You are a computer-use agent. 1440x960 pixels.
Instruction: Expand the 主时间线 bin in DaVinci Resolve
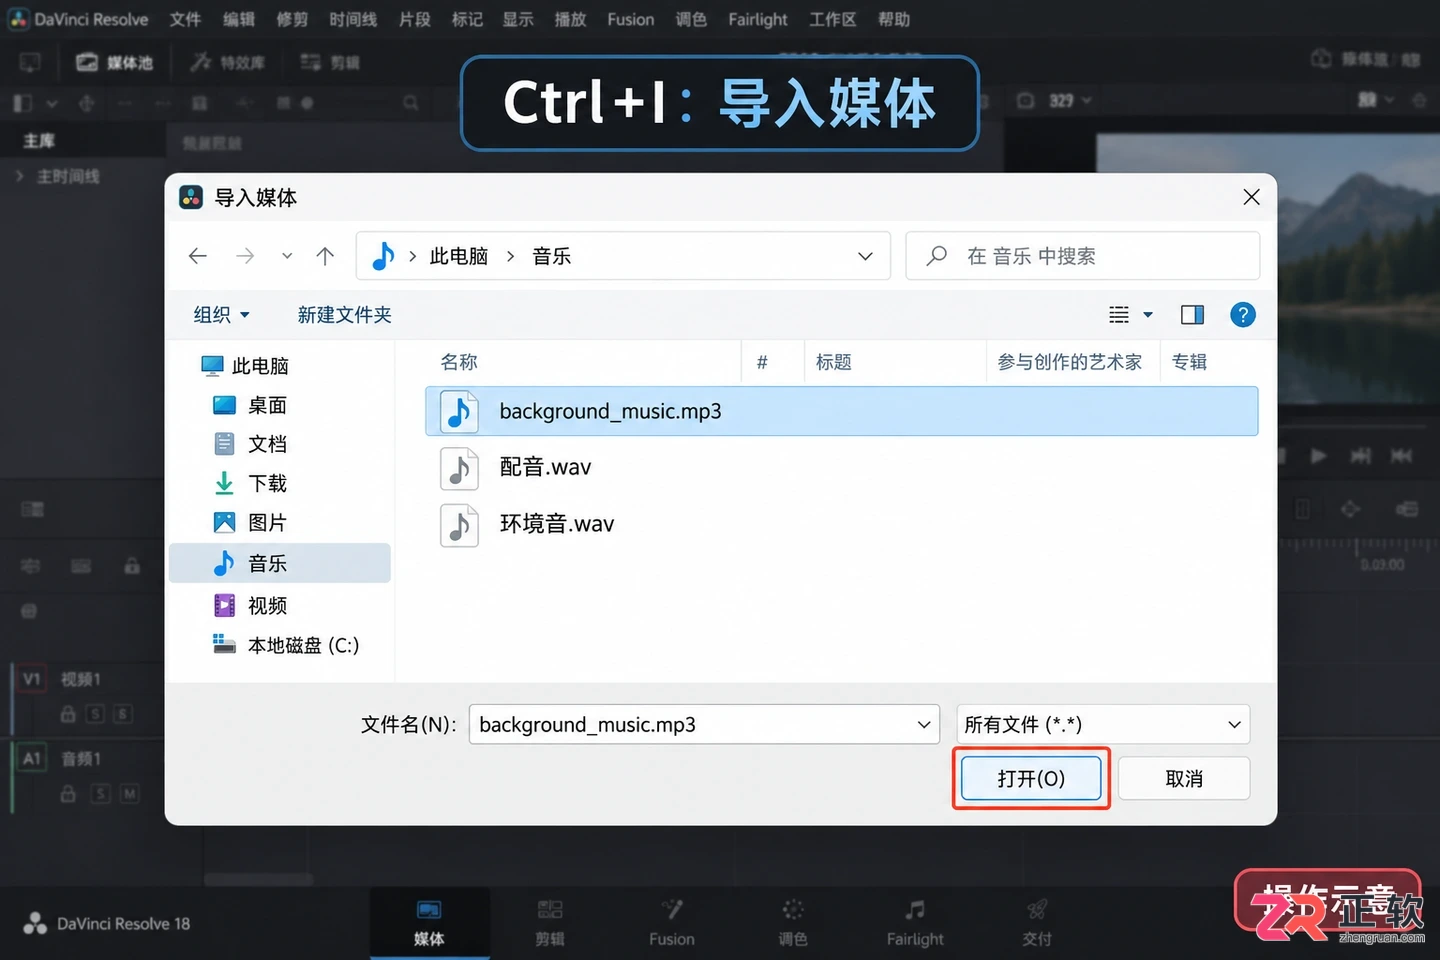[x=19, y=176]
